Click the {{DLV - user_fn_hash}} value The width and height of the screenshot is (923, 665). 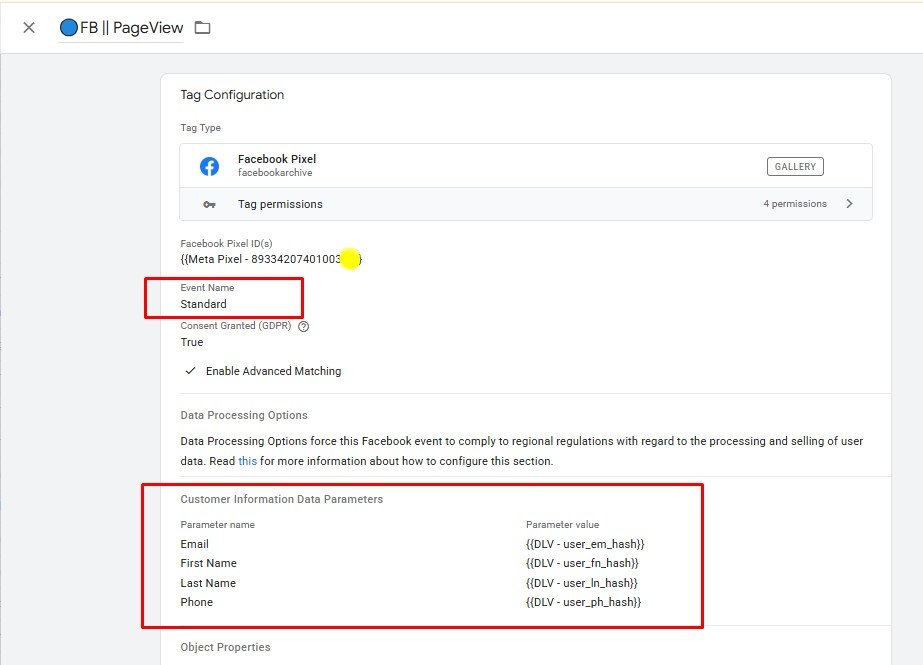[x=582, y=563]
